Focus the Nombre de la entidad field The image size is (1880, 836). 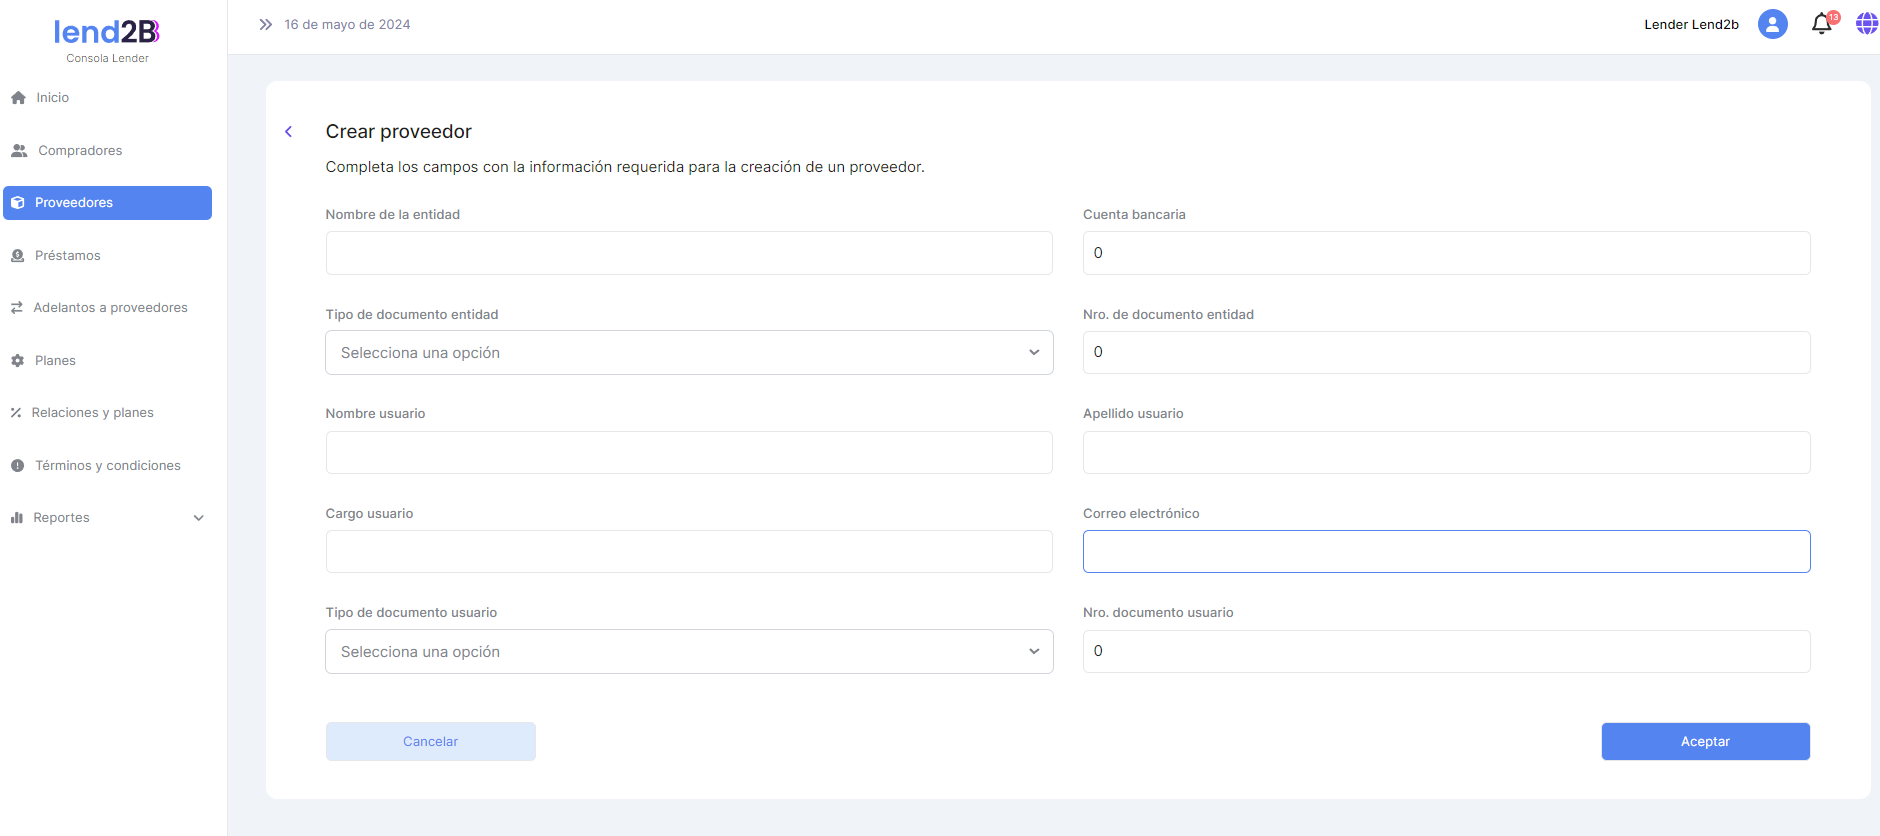click(689, 253)
